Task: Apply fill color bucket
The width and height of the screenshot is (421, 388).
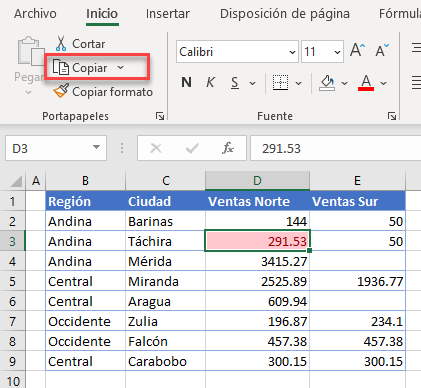Action: [327, 83]
